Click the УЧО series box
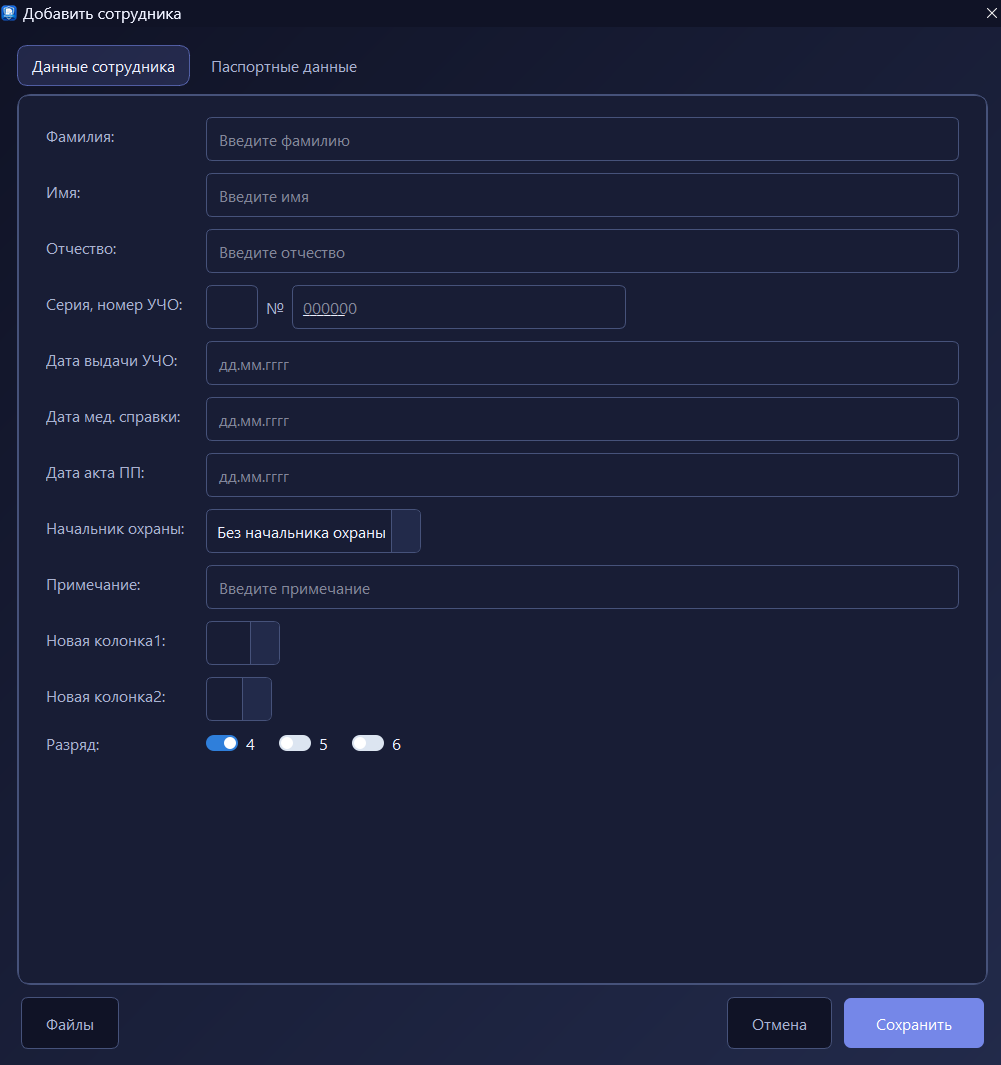This screenshot has height=1065, width=1001. (x=232, y=307)
